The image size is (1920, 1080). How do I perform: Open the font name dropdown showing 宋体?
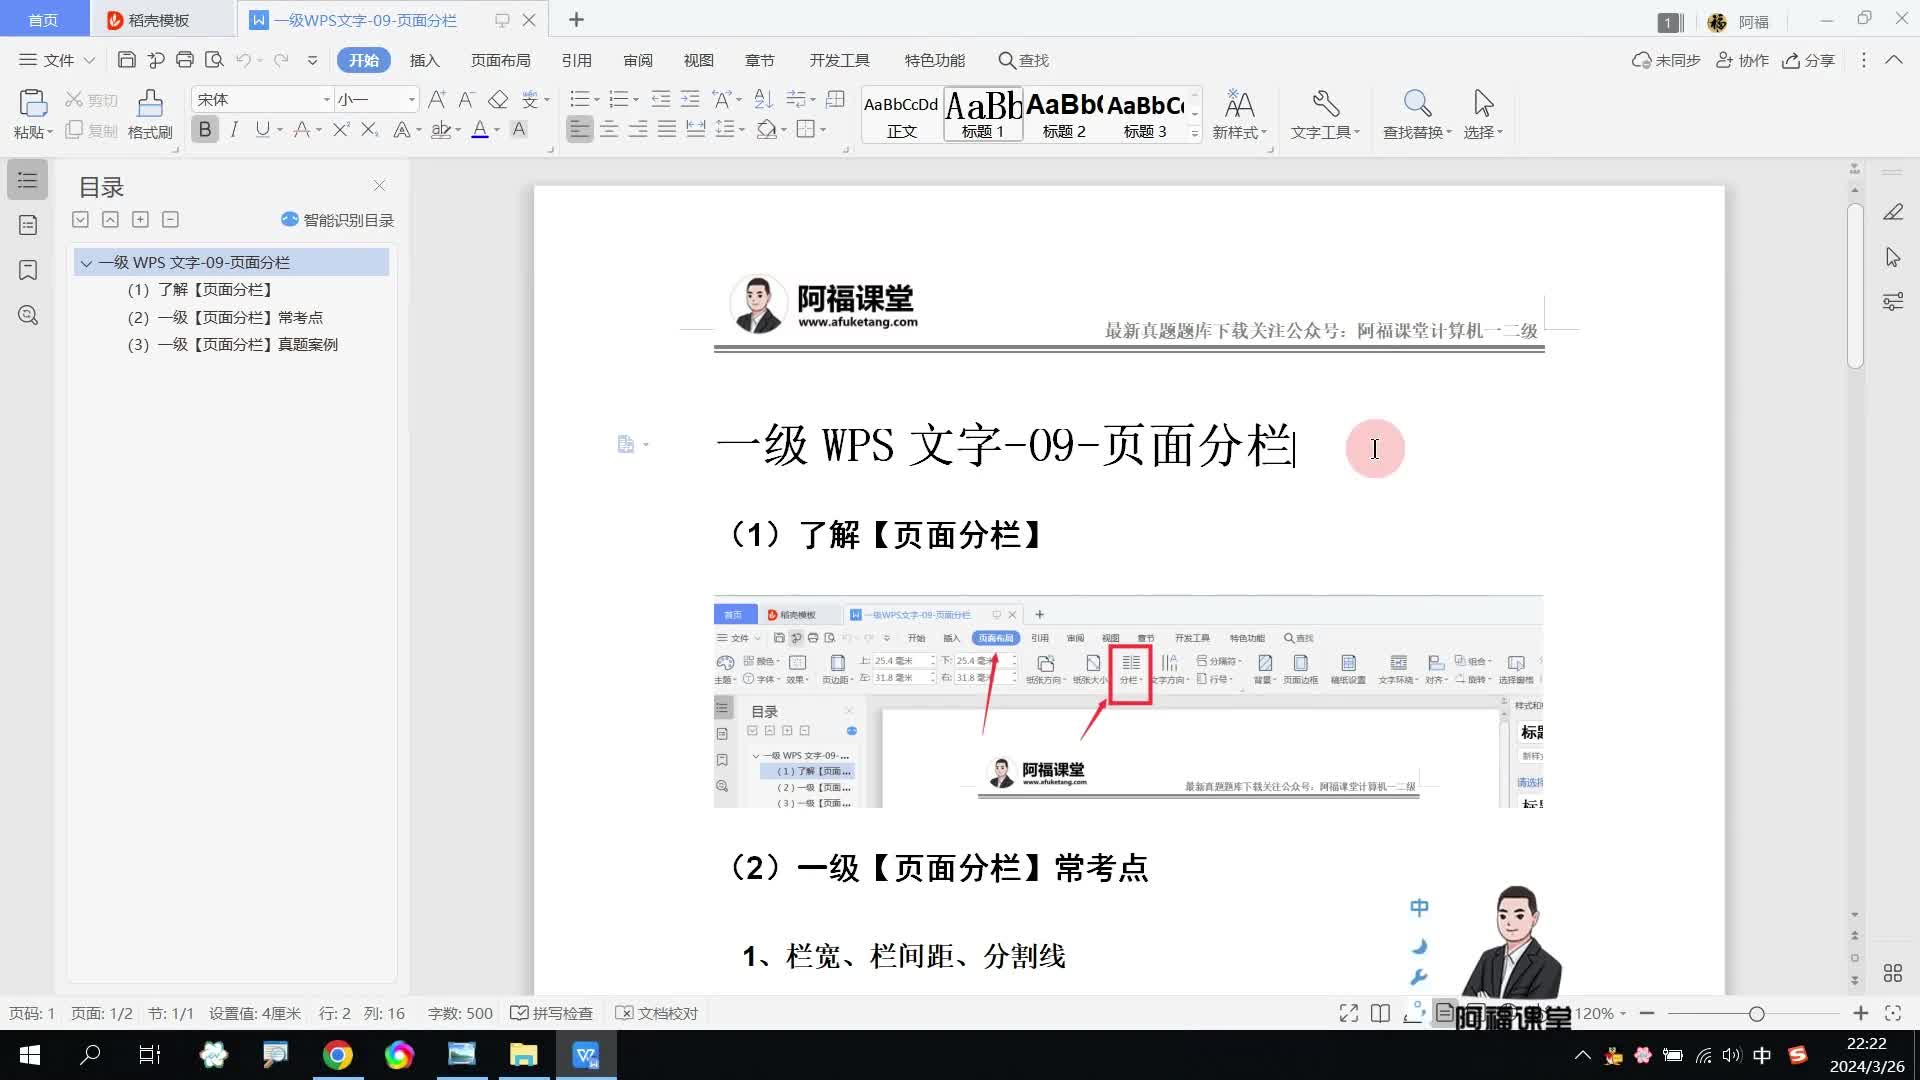tap(326, 99)
